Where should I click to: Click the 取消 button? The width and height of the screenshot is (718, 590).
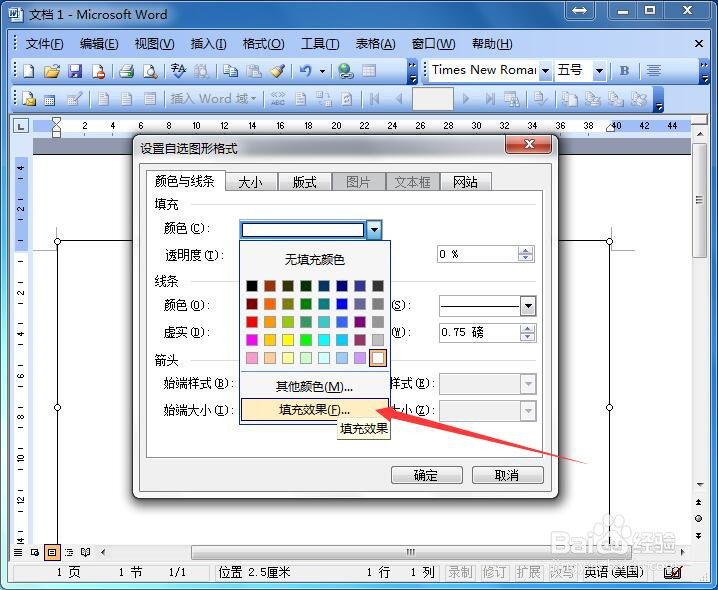coord(507,475)
